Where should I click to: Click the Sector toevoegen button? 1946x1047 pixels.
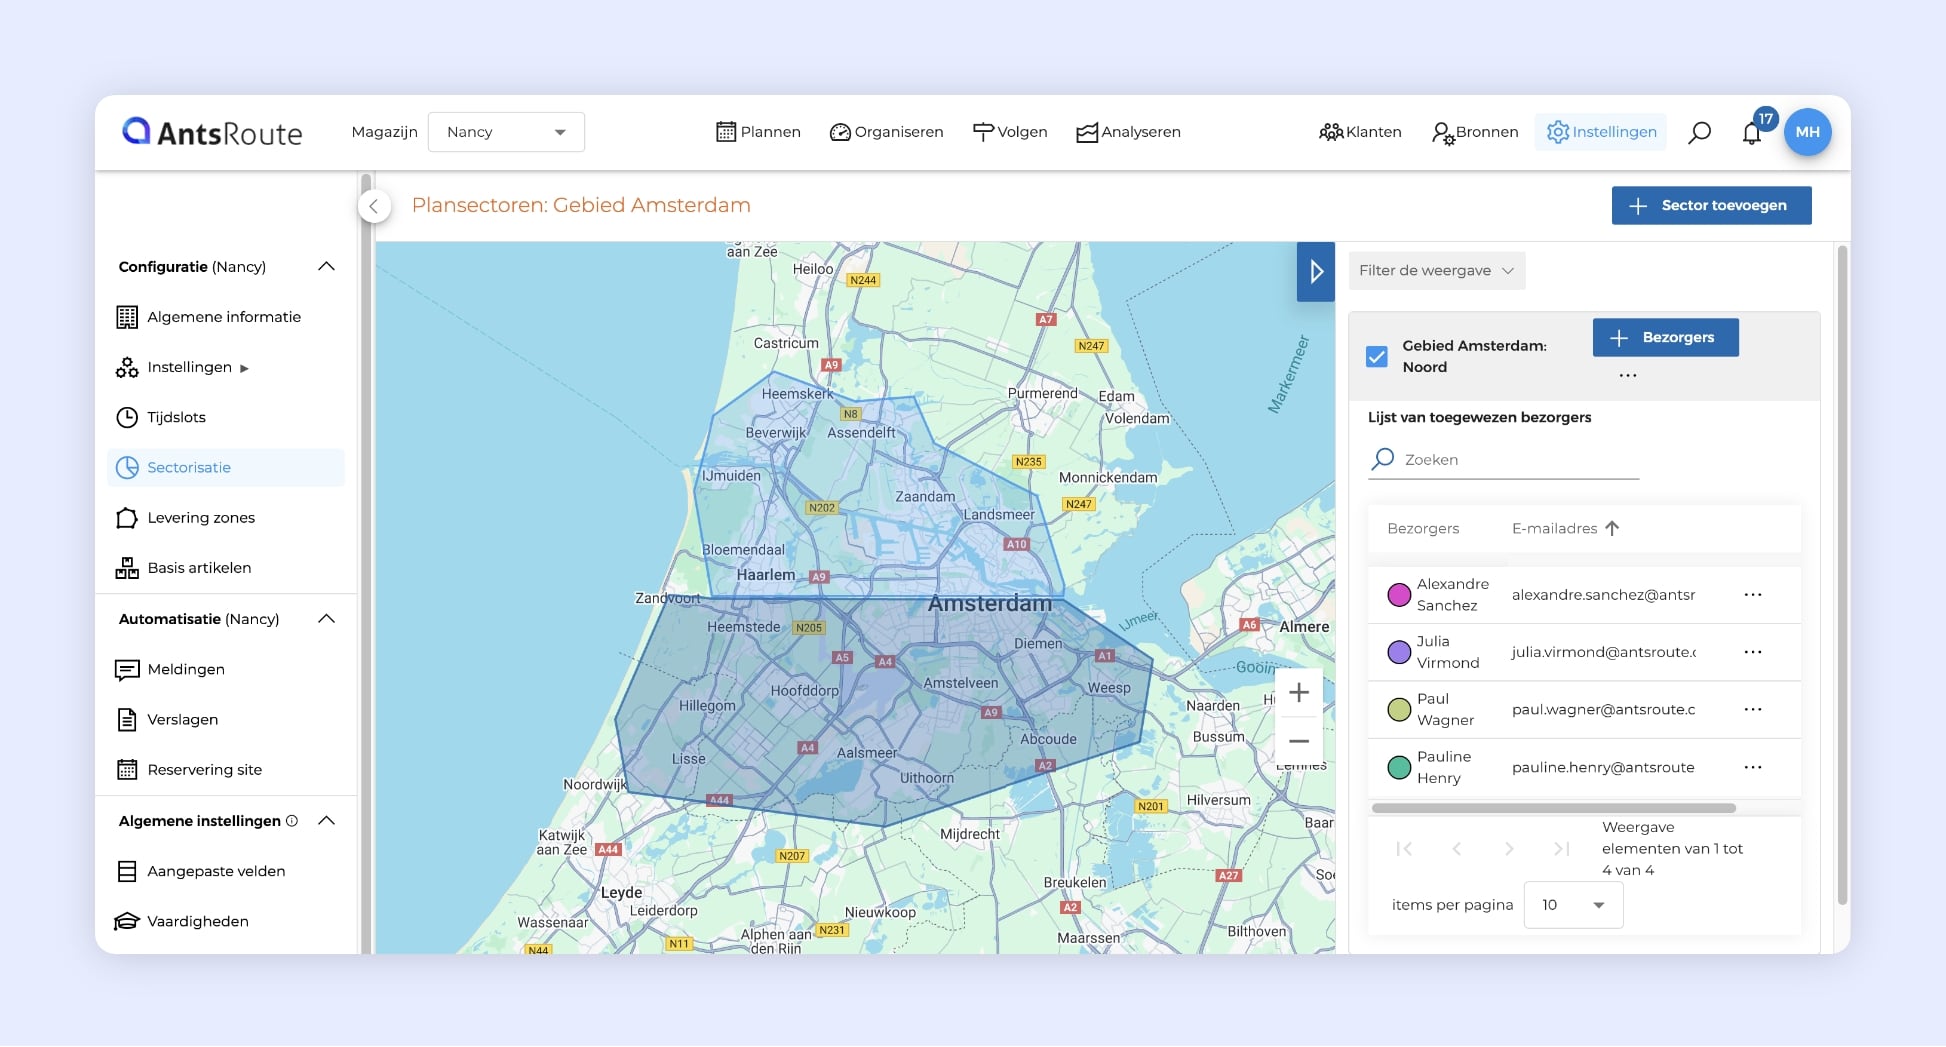(1711, 205)
